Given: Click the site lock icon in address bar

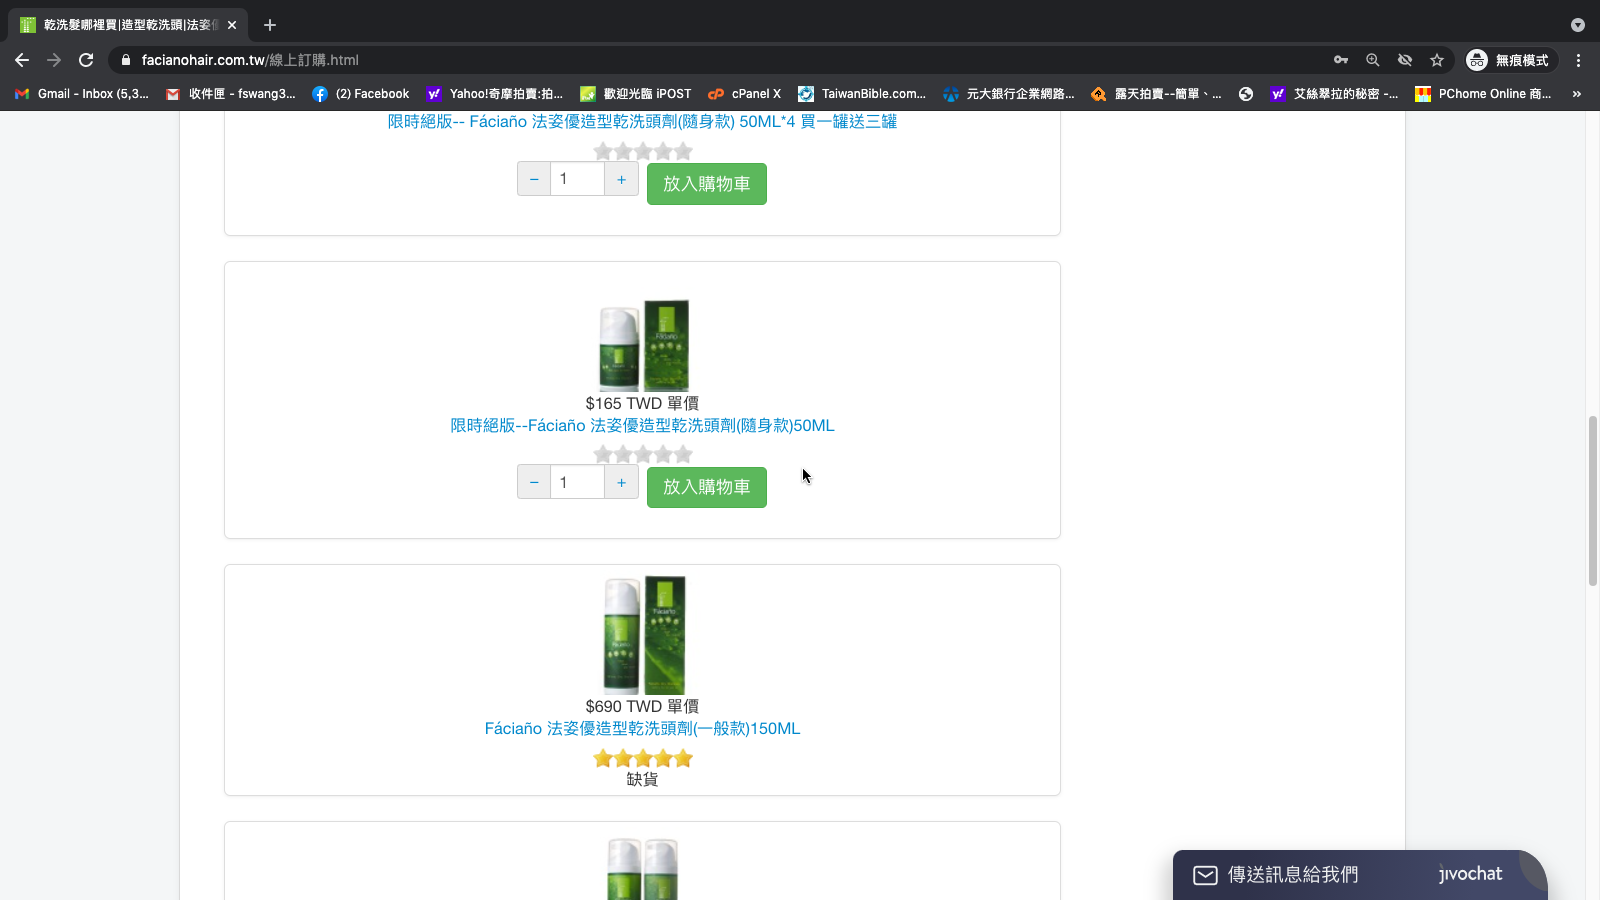Looking at the screenshot, I should coord(126,60).
